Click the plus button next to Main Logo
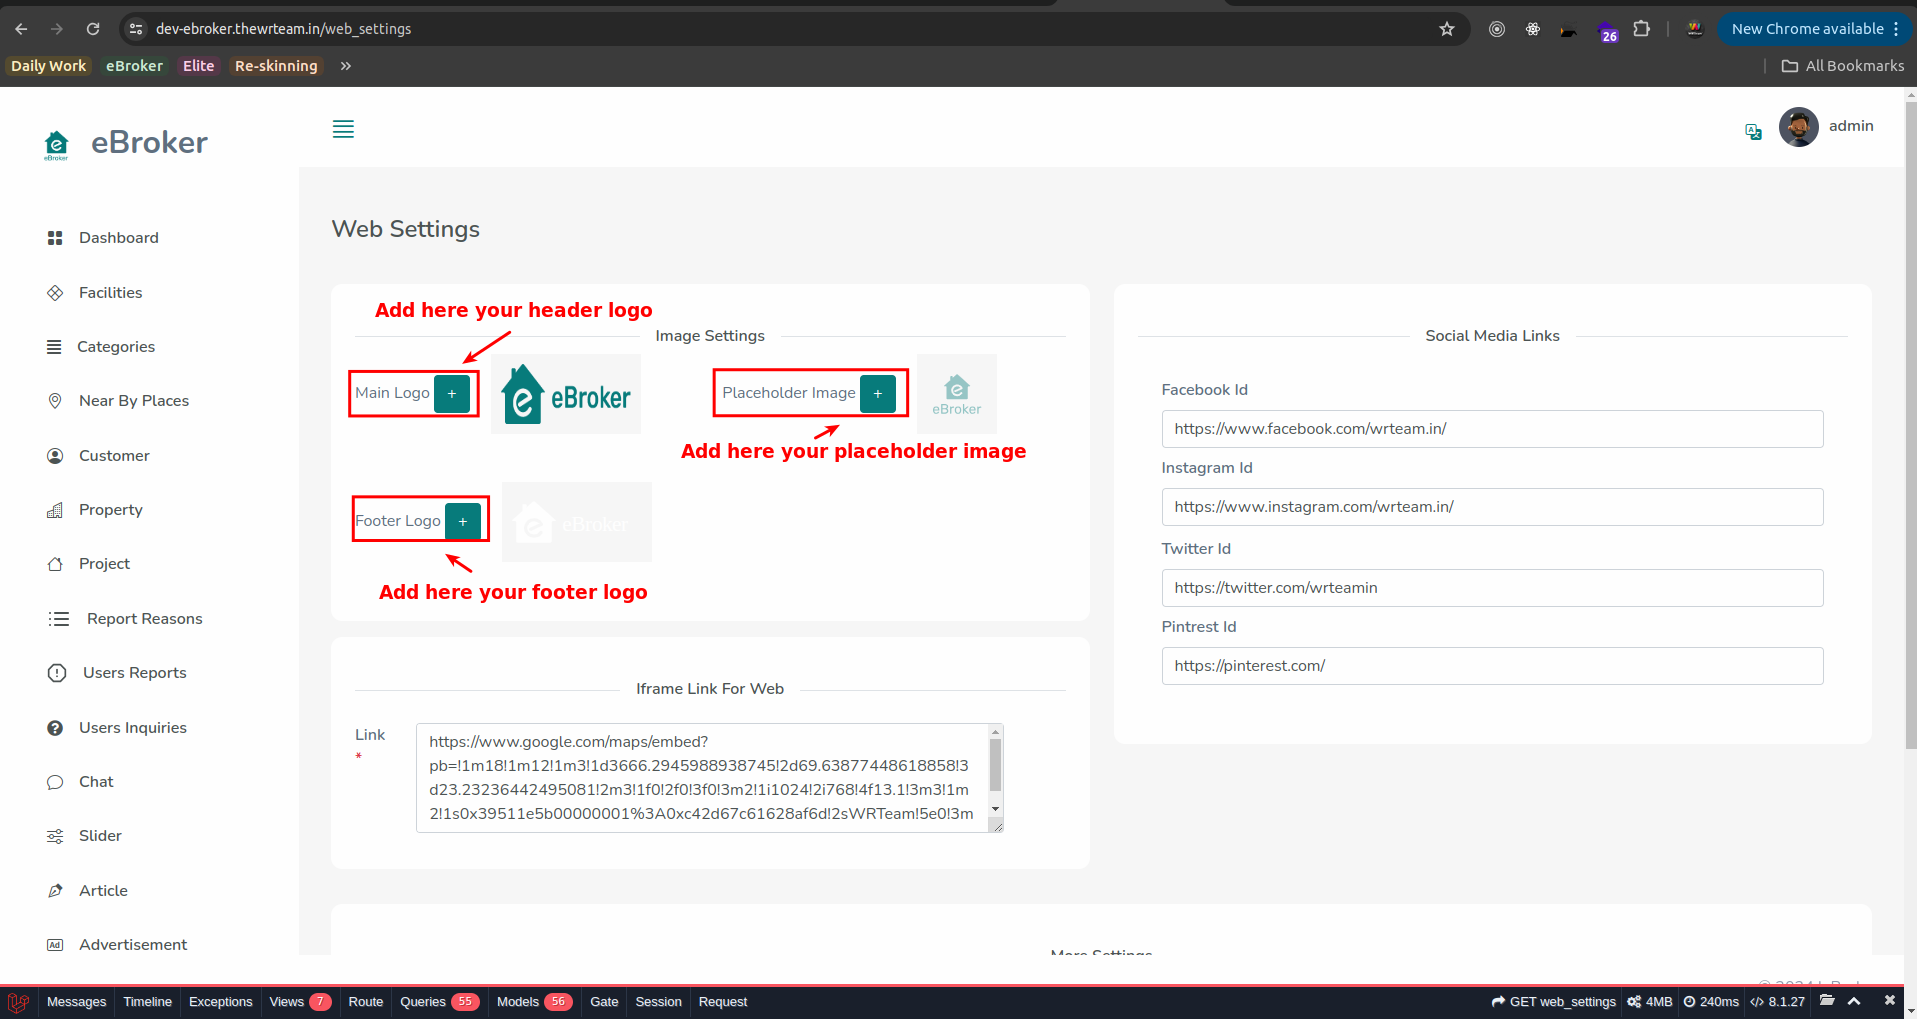Viewport: 1918px width, 1019px height. 452,394
